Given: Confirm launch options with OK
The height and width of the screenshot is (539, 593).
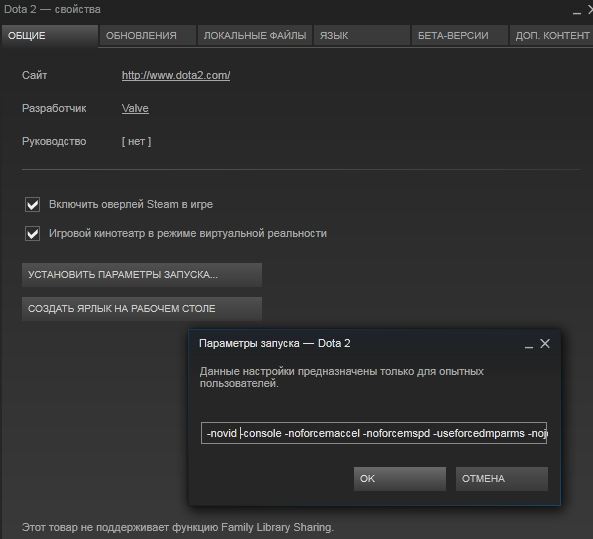Looking at the screenshot, I should coord(400,478).
